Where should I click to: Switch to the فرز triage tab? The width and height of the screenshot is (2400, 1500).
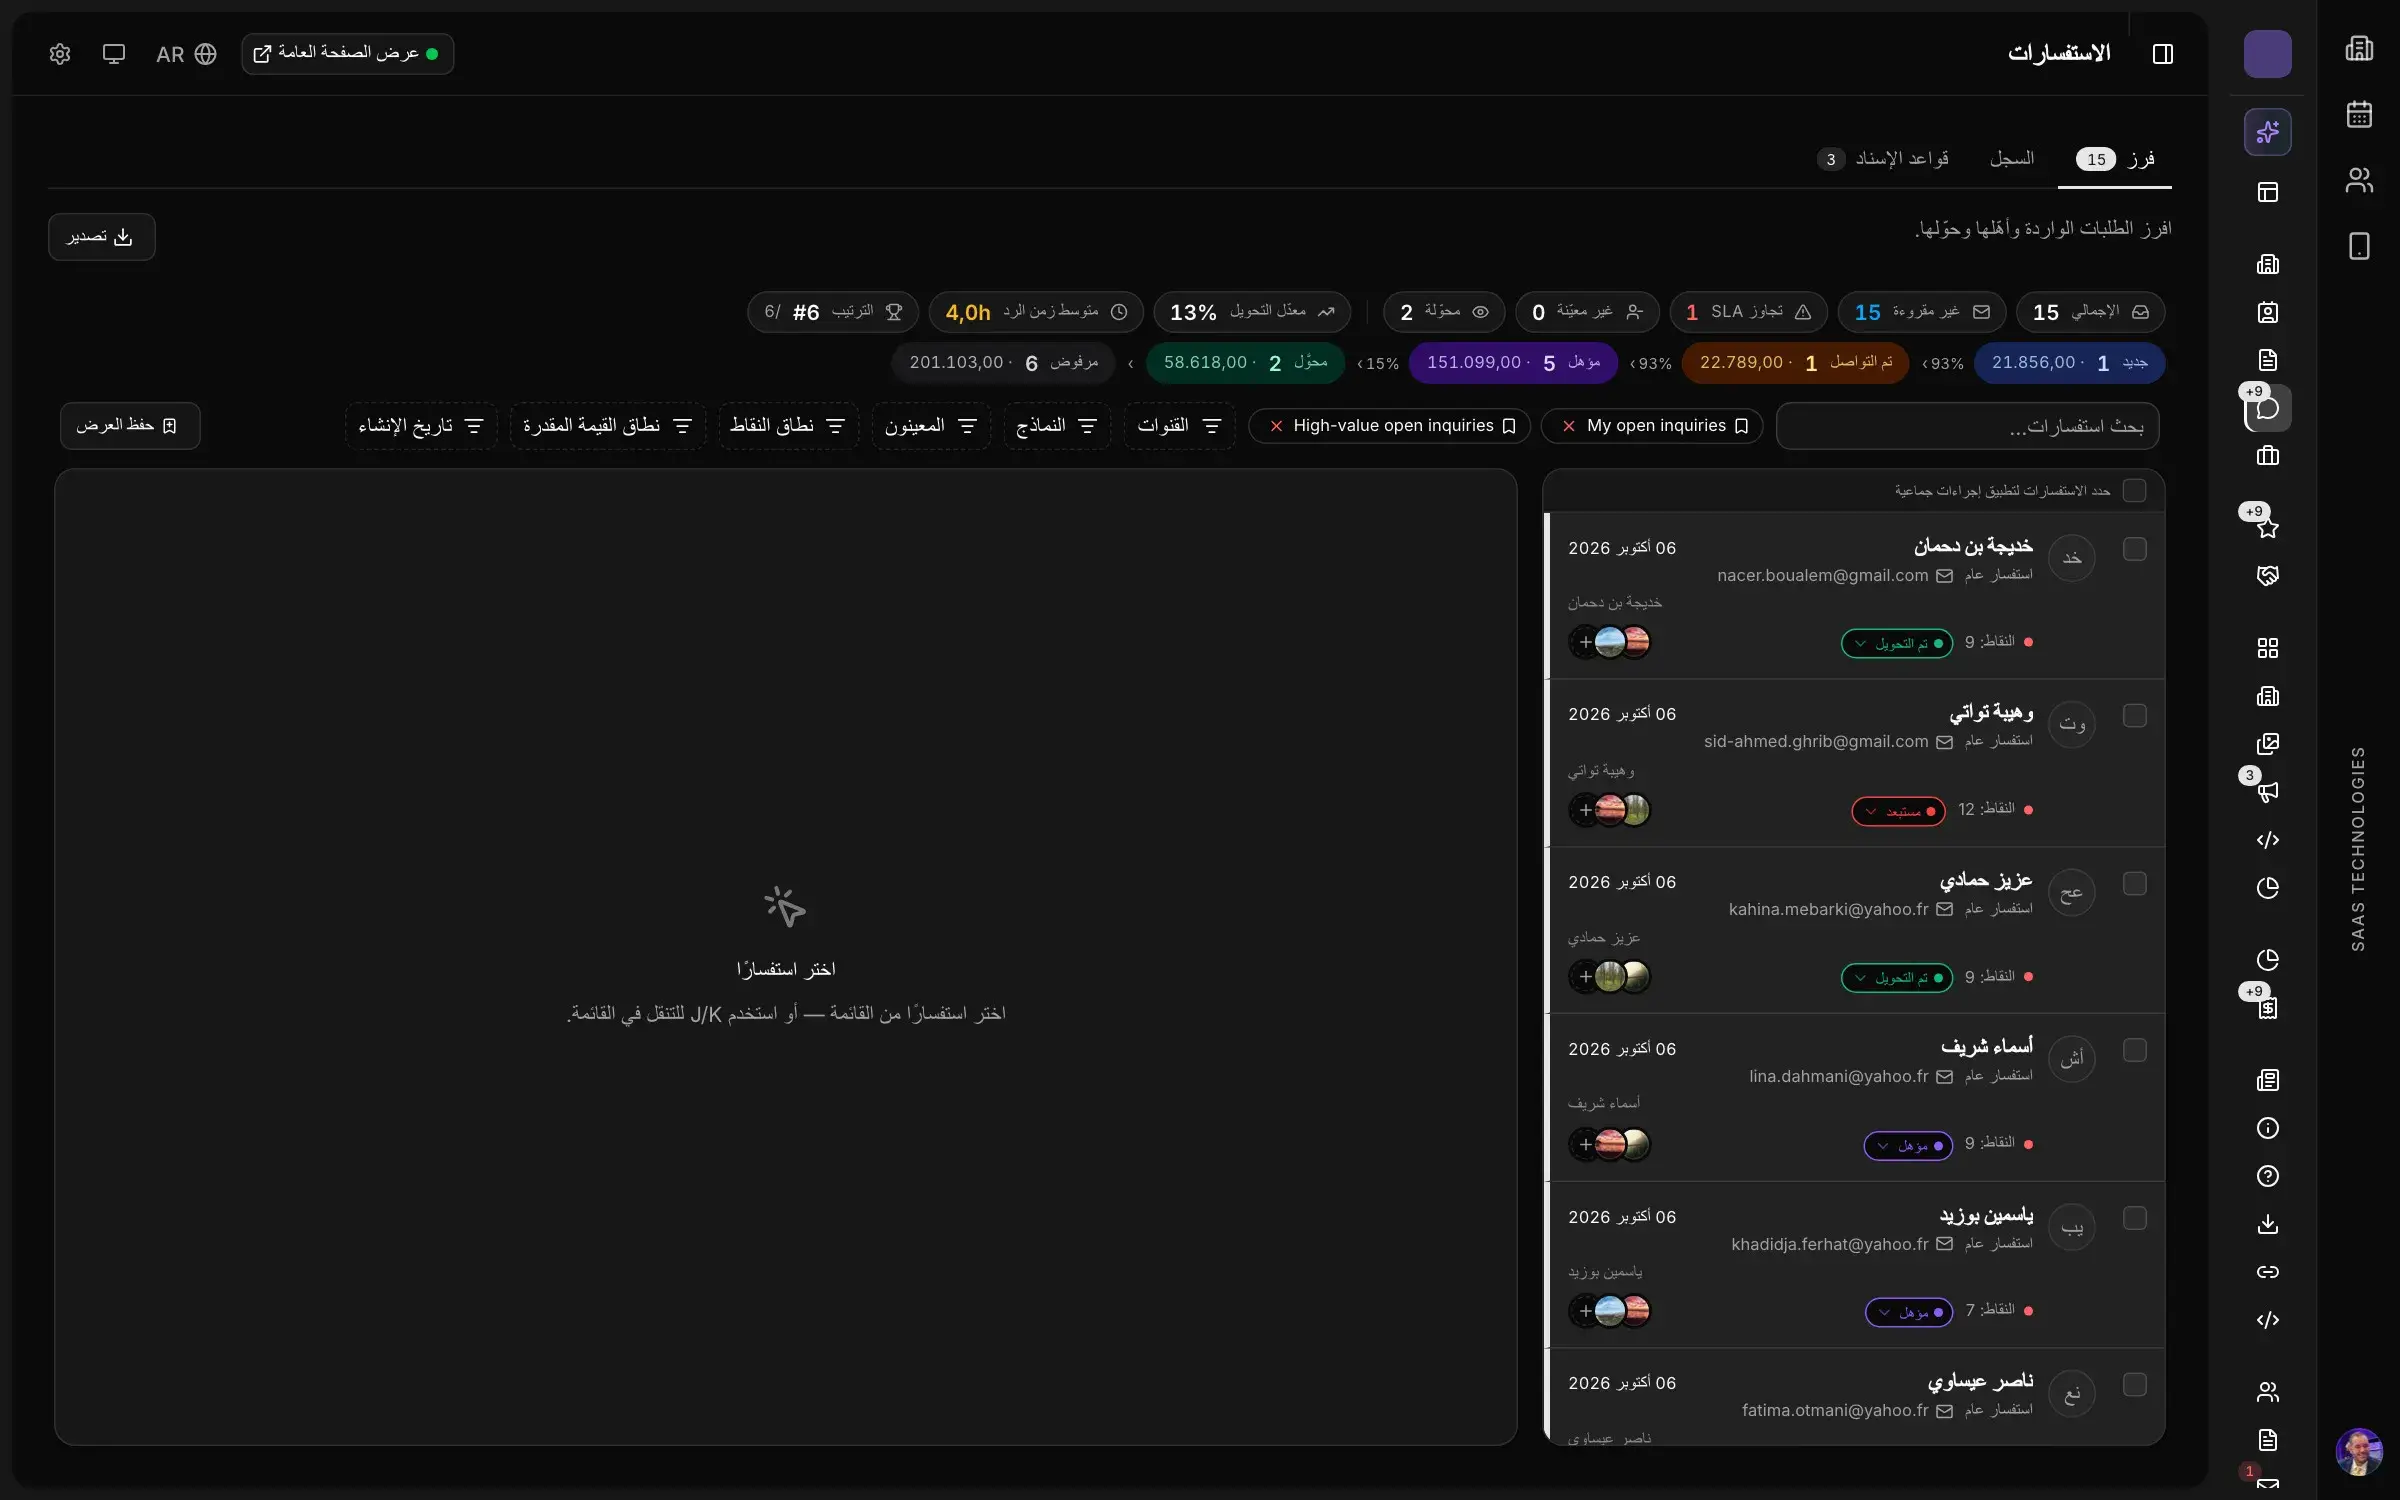[2115, 159]
